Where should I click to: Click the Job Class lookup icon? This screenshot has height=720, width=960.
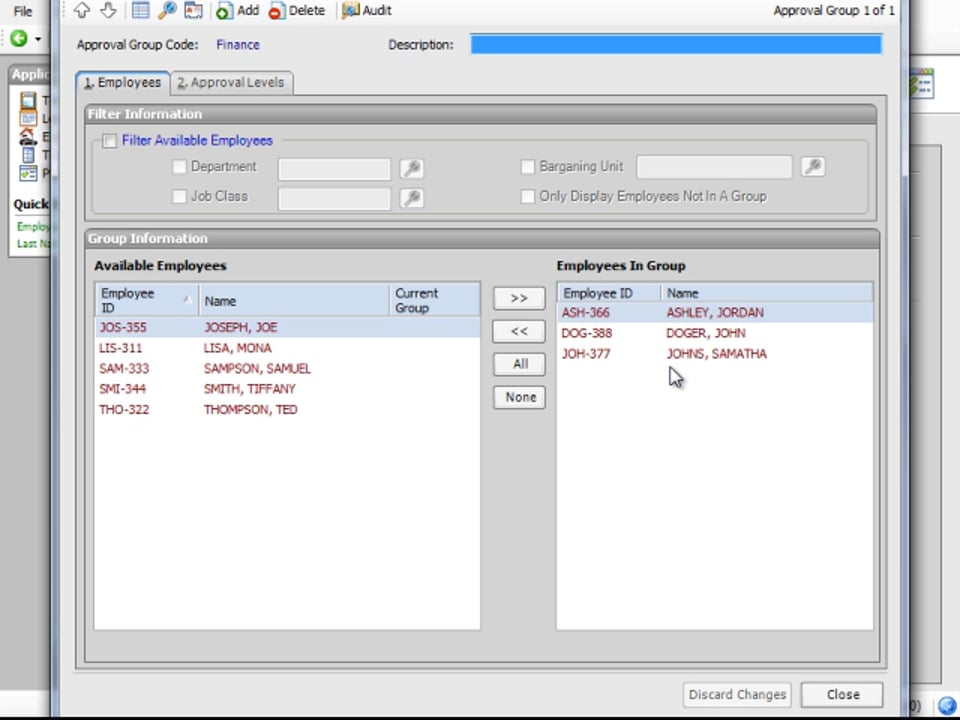pyautogui.click(x=411, y=197)
